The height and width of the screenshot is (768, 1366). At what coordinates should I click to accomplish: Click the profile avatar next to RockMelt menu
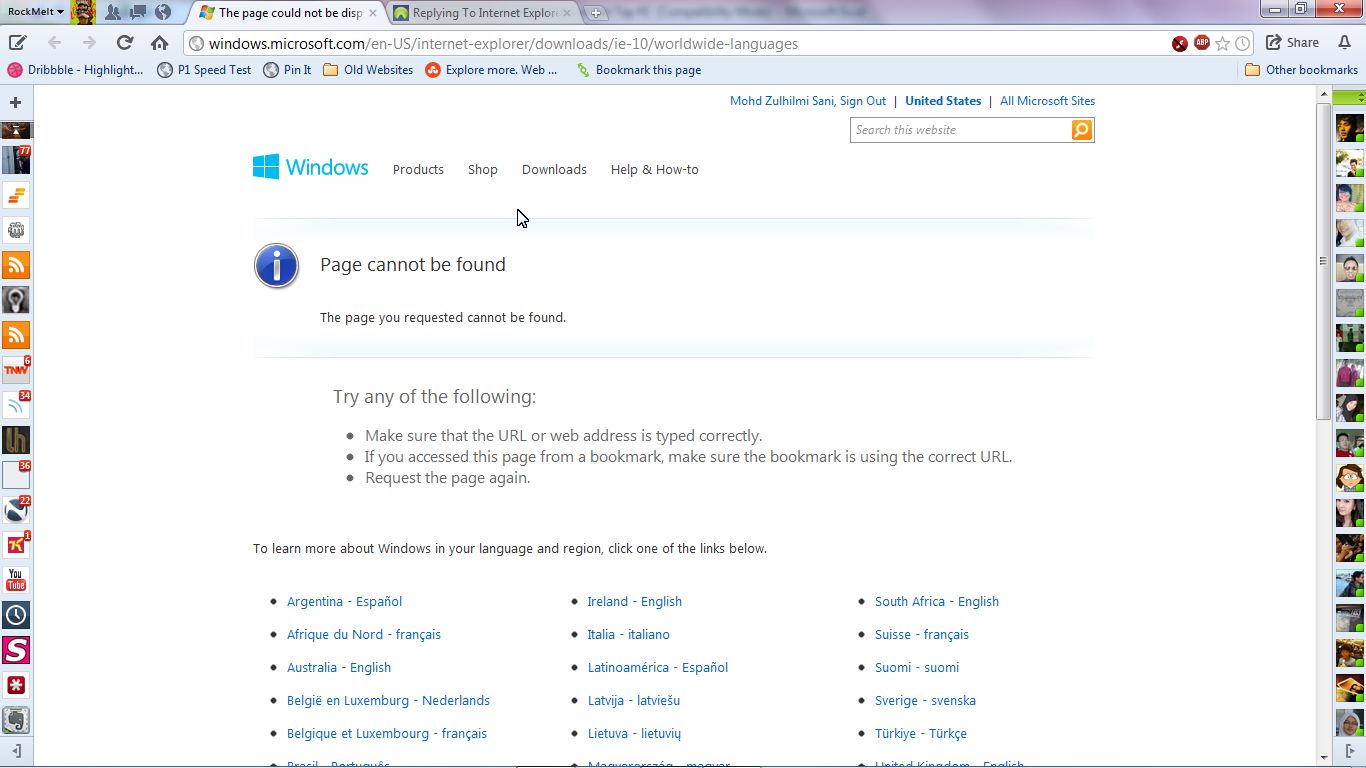(84, 12)
